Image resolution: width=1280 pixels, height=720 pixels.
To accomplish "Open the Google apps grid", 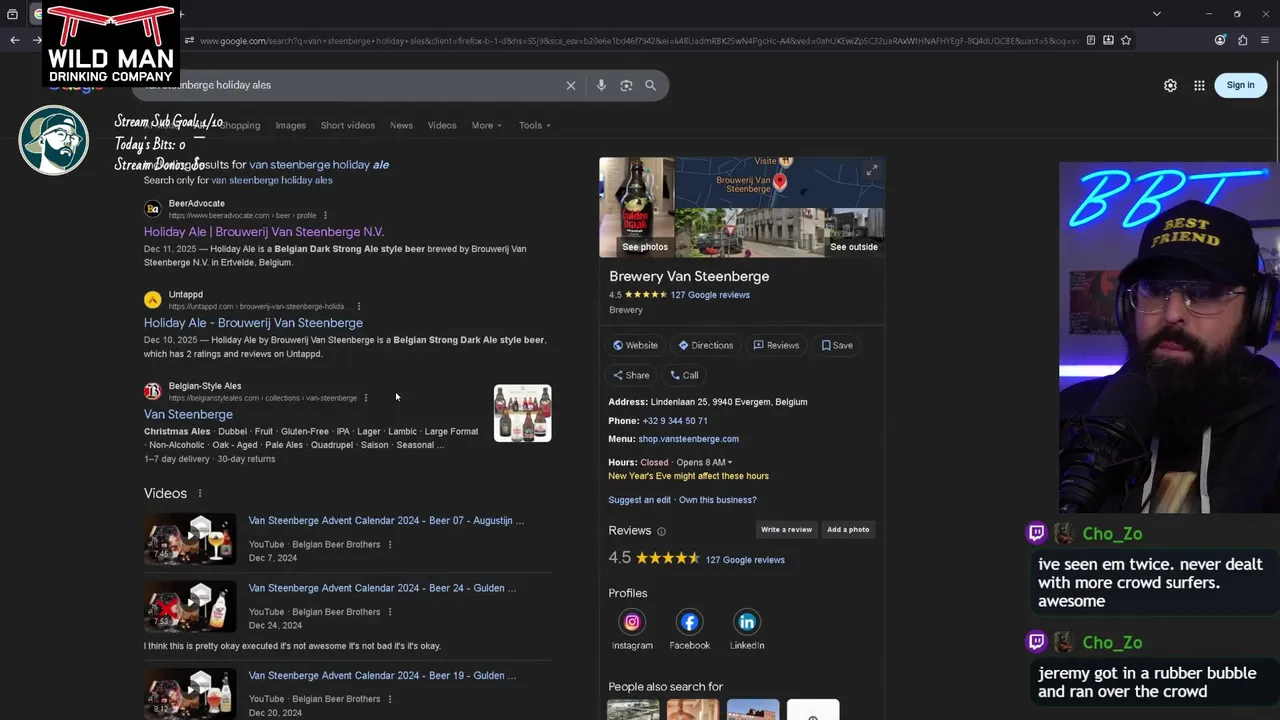I will click(x=1199, y=85).
